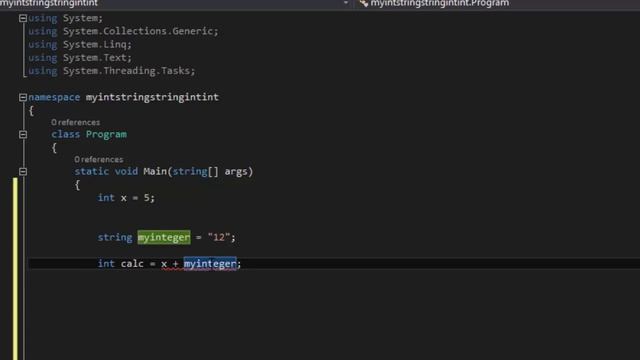Open the 0 references link above Main
The image size is (640, 360).
coord(99,160)
